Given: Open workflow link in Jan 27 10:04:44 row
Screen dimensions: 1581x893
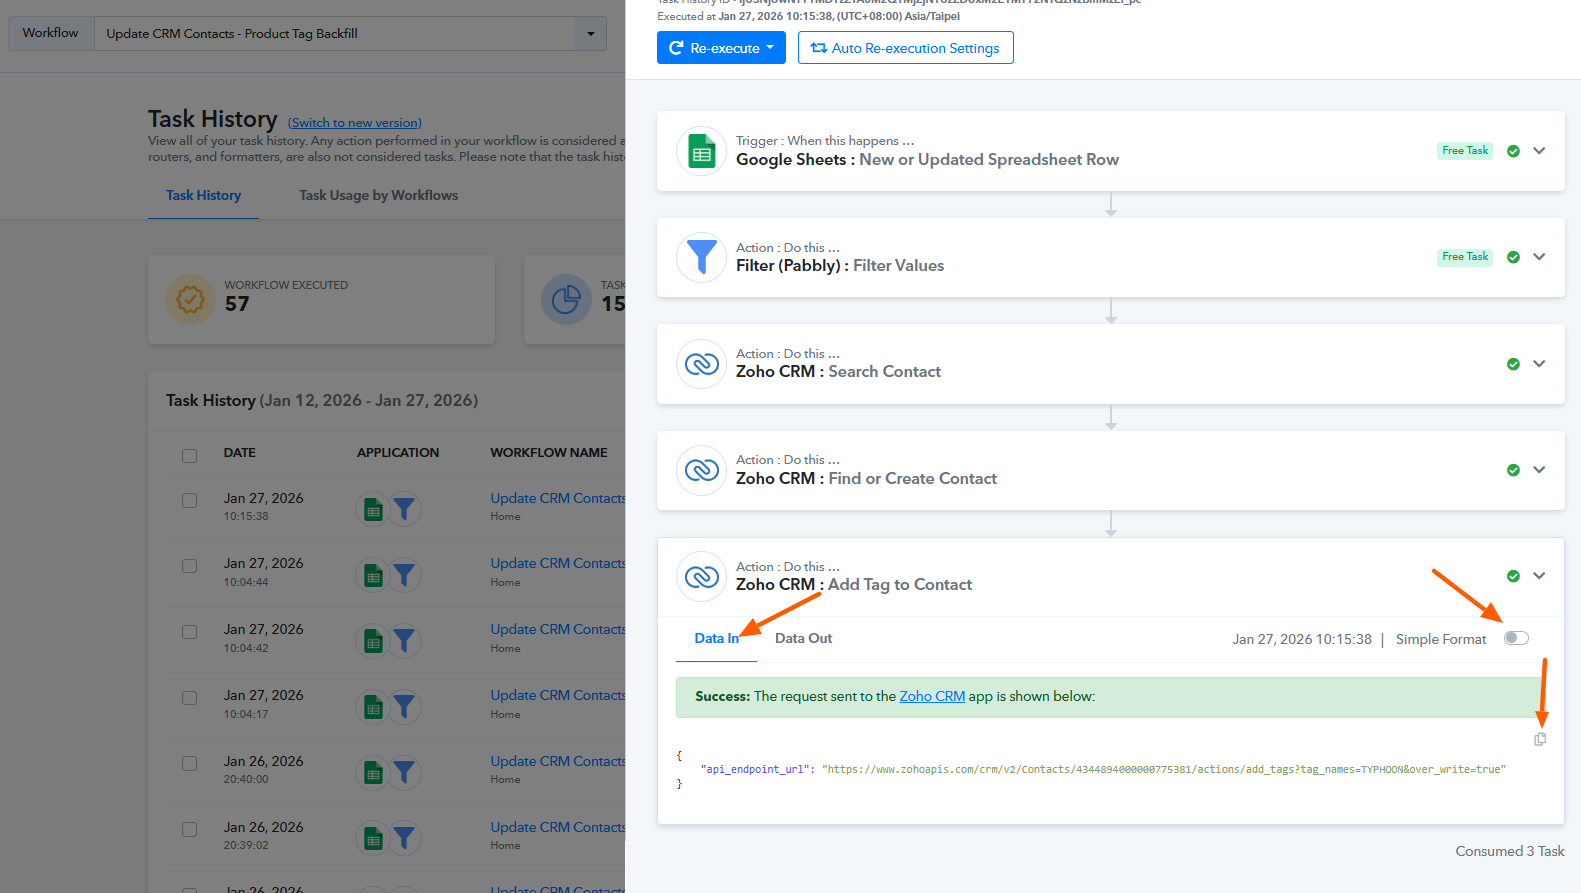Looking at the screenshot, I should pyautogui.click(x=558, y=563).
